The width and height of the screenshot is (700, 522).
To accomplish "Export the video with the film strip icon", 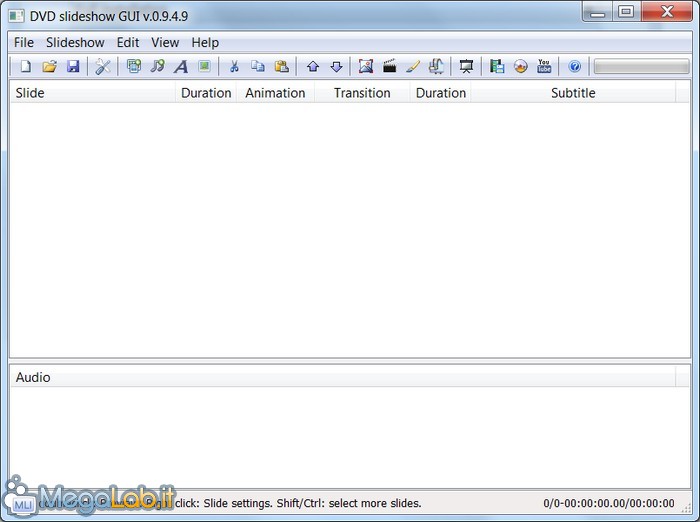I will pyautogui.click(x=497, y=67).
